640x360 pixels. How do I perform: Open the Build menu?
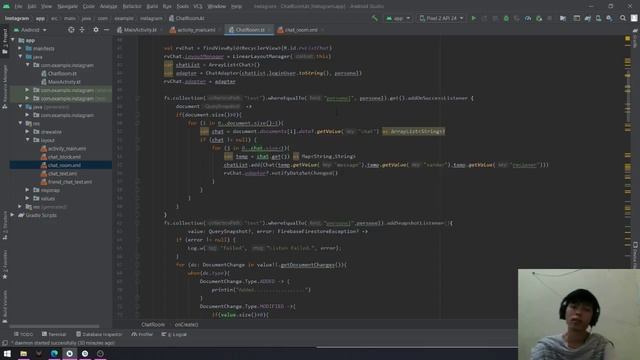(152, 6)
